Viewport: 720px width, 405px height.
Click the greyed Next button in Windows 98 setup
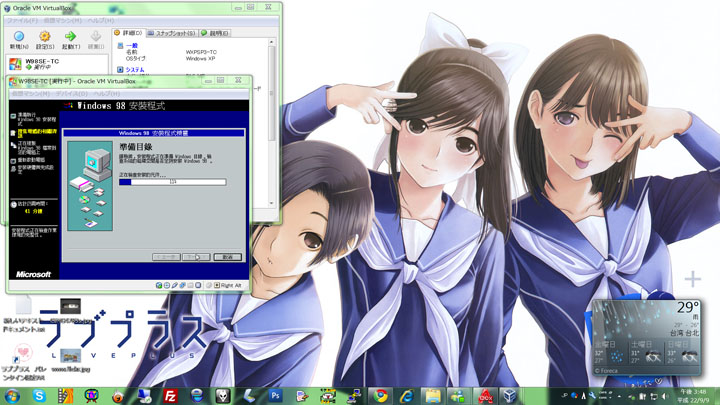pos(196,257)
